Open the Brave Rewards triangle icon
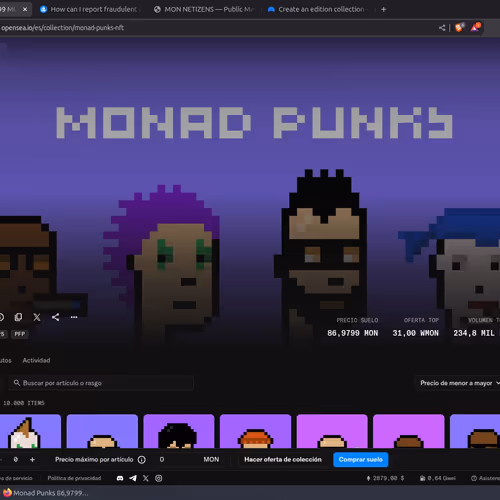500x500 pixels. [475, 27]
